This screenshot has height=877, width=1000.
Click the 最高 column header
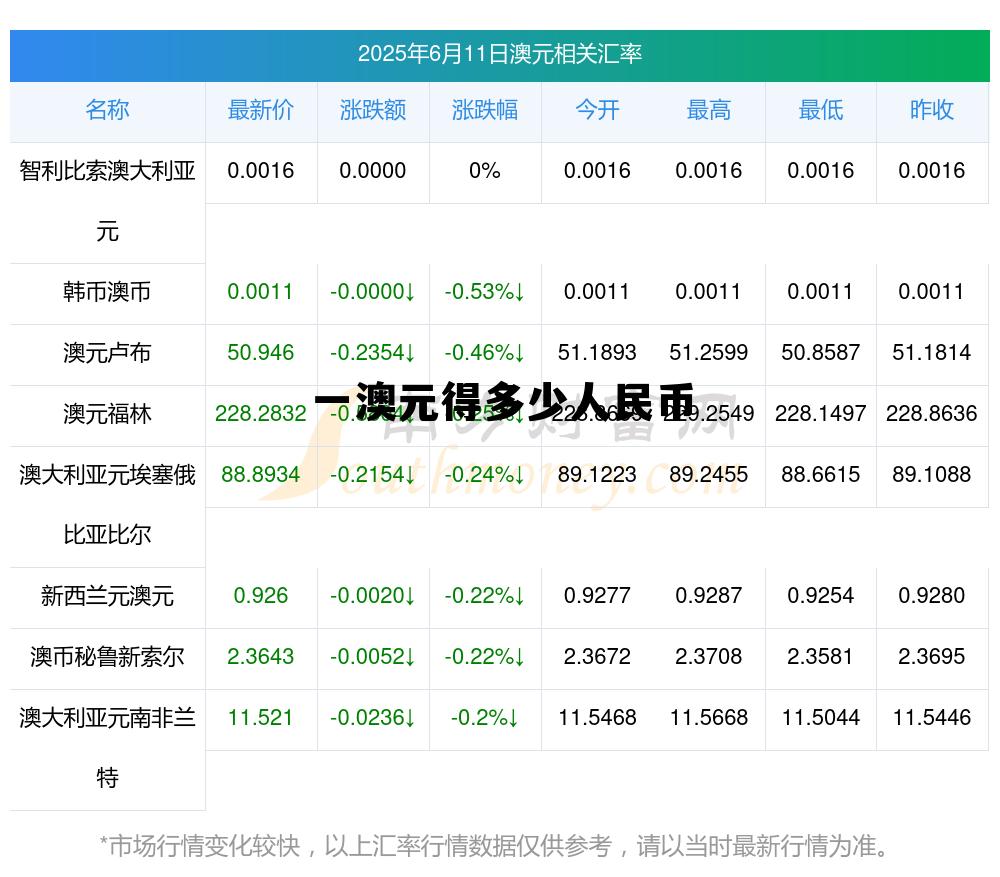(x=709, y=111)
